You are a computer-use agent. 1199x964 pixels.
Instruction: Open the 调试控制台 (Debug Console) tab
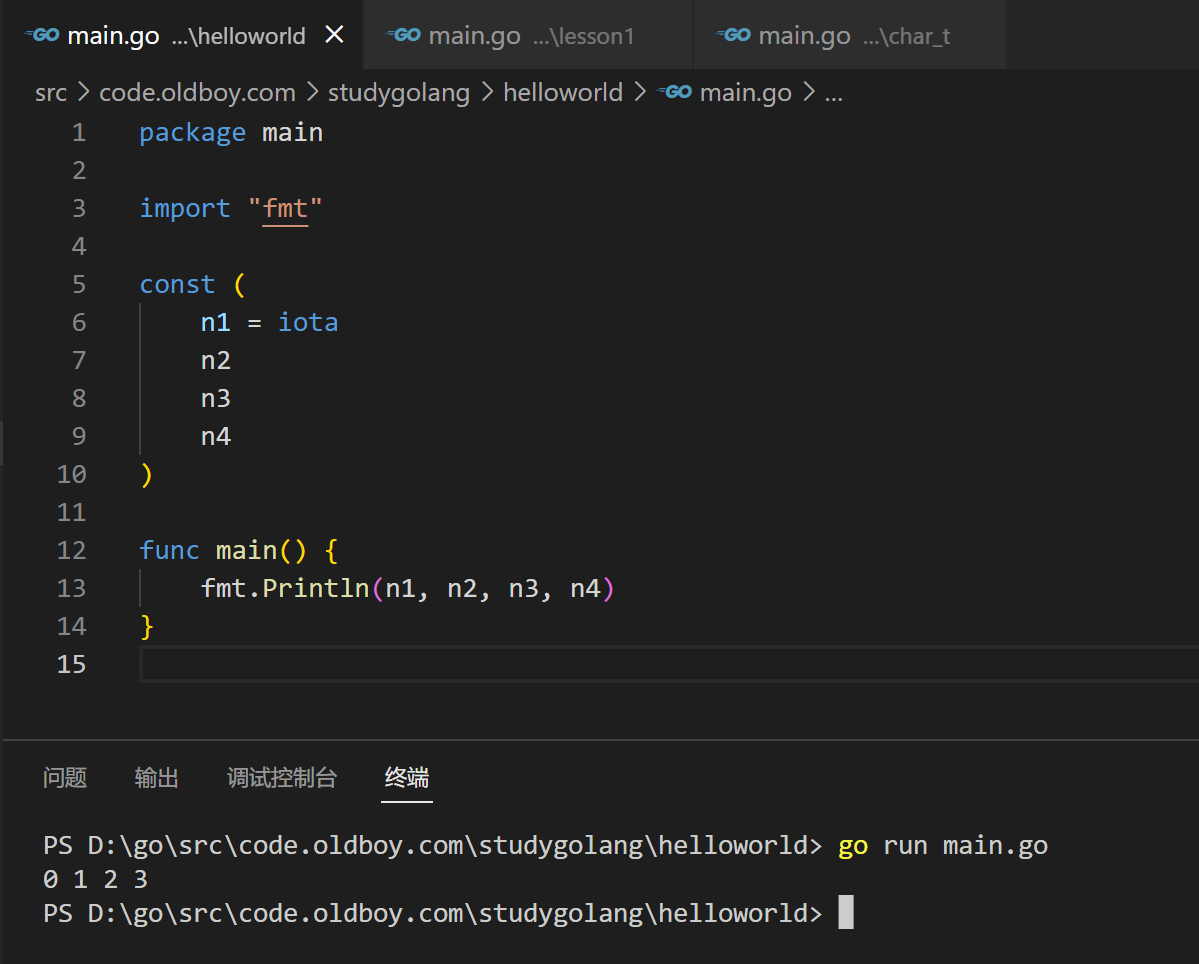coord(282,777)
